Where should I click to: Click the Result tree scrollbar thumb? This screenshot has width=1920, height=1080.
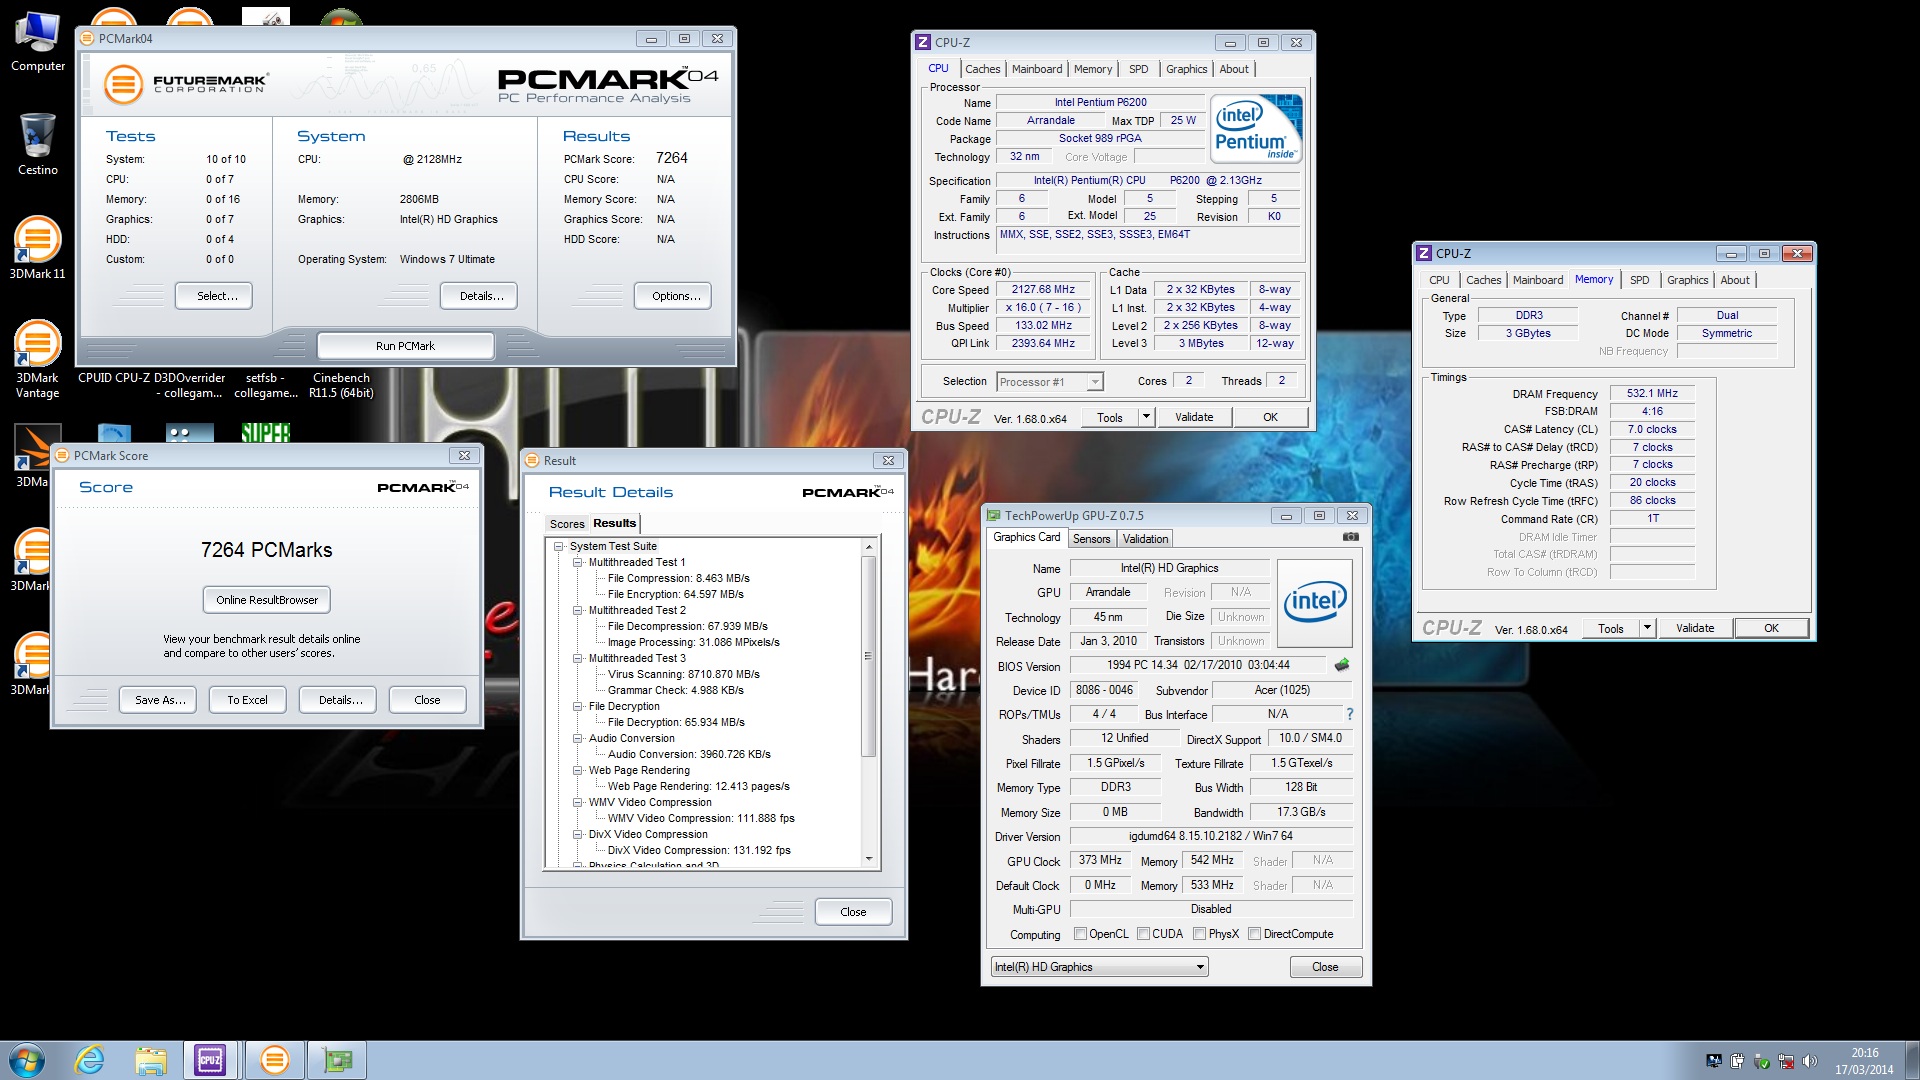pyautogui.click(x=868, y=656)
